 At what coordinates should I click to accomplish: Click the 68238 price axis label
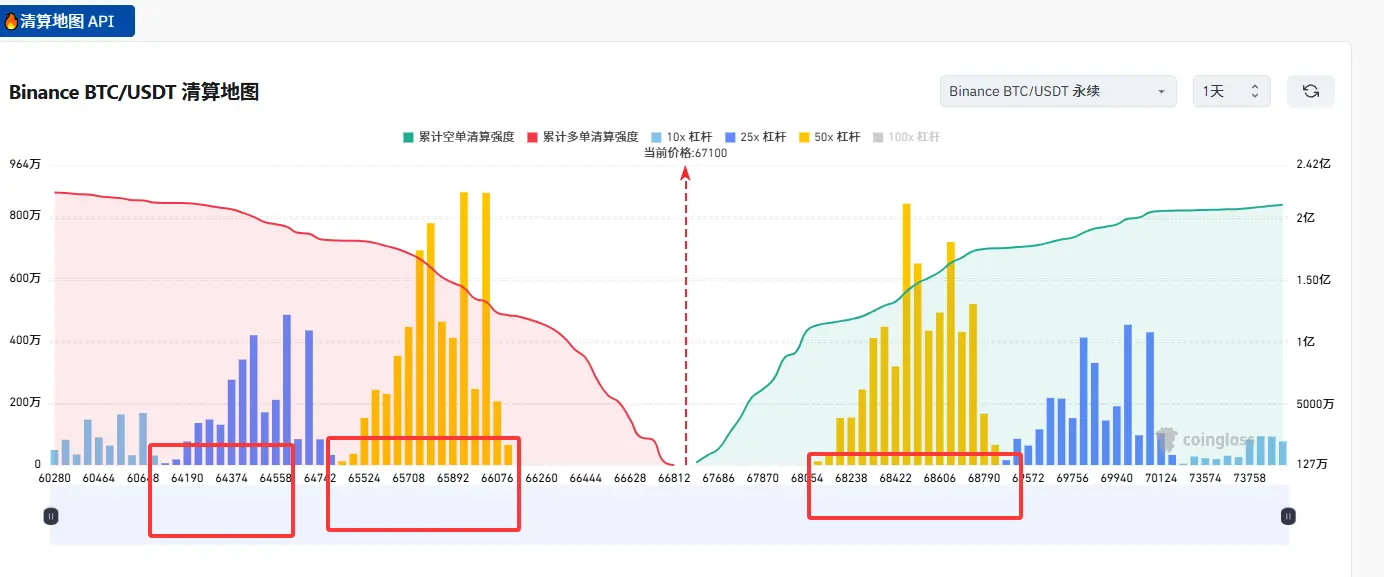(851, 479)
